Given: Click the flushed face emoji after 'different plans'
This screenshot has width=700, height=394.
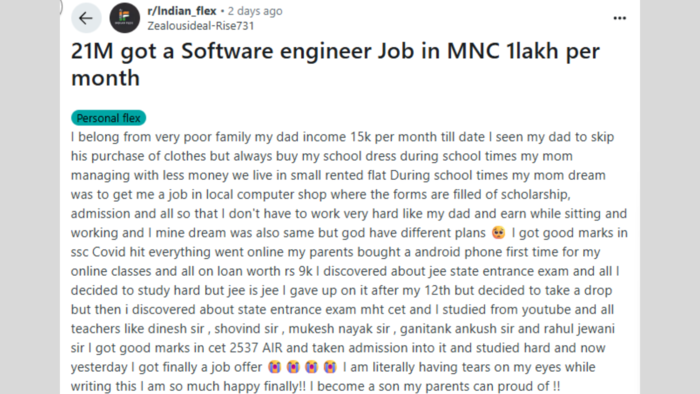Looking at the screenshot, I should click(x=498, y=232).
